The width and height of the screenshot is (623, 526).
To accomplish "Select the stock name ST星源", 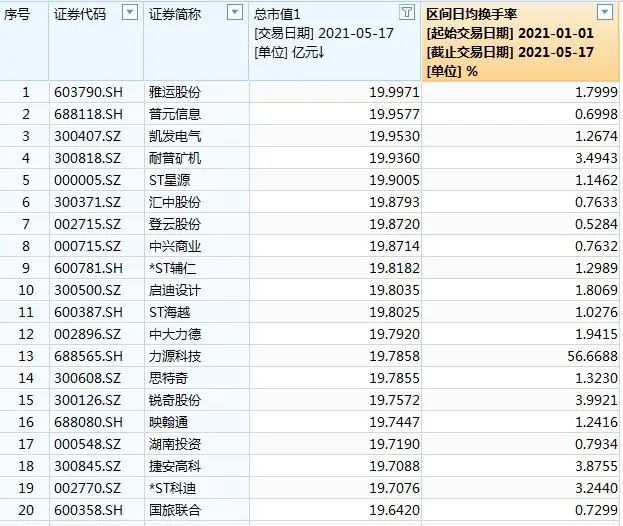I will tap(170, 180).
